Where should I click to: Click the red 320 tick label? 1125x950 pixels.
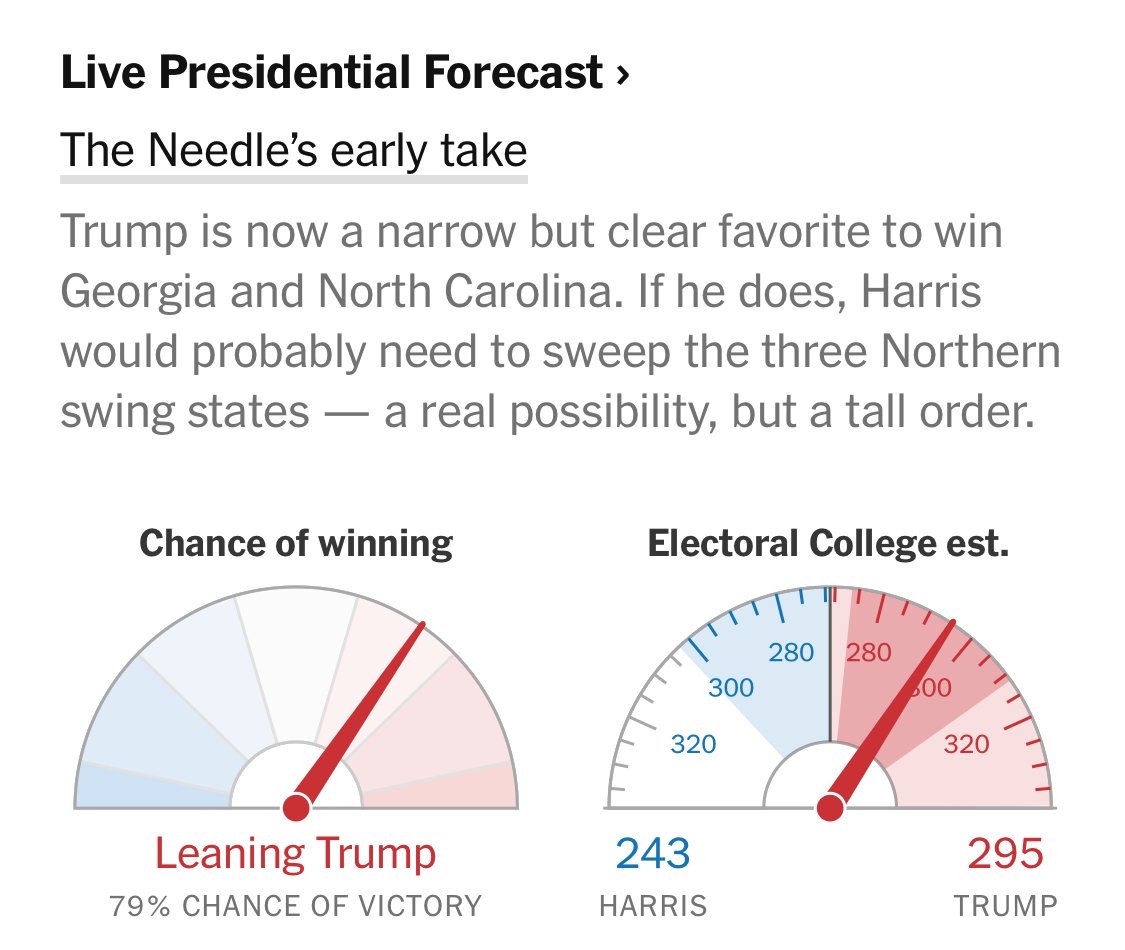tap(966, 744)
